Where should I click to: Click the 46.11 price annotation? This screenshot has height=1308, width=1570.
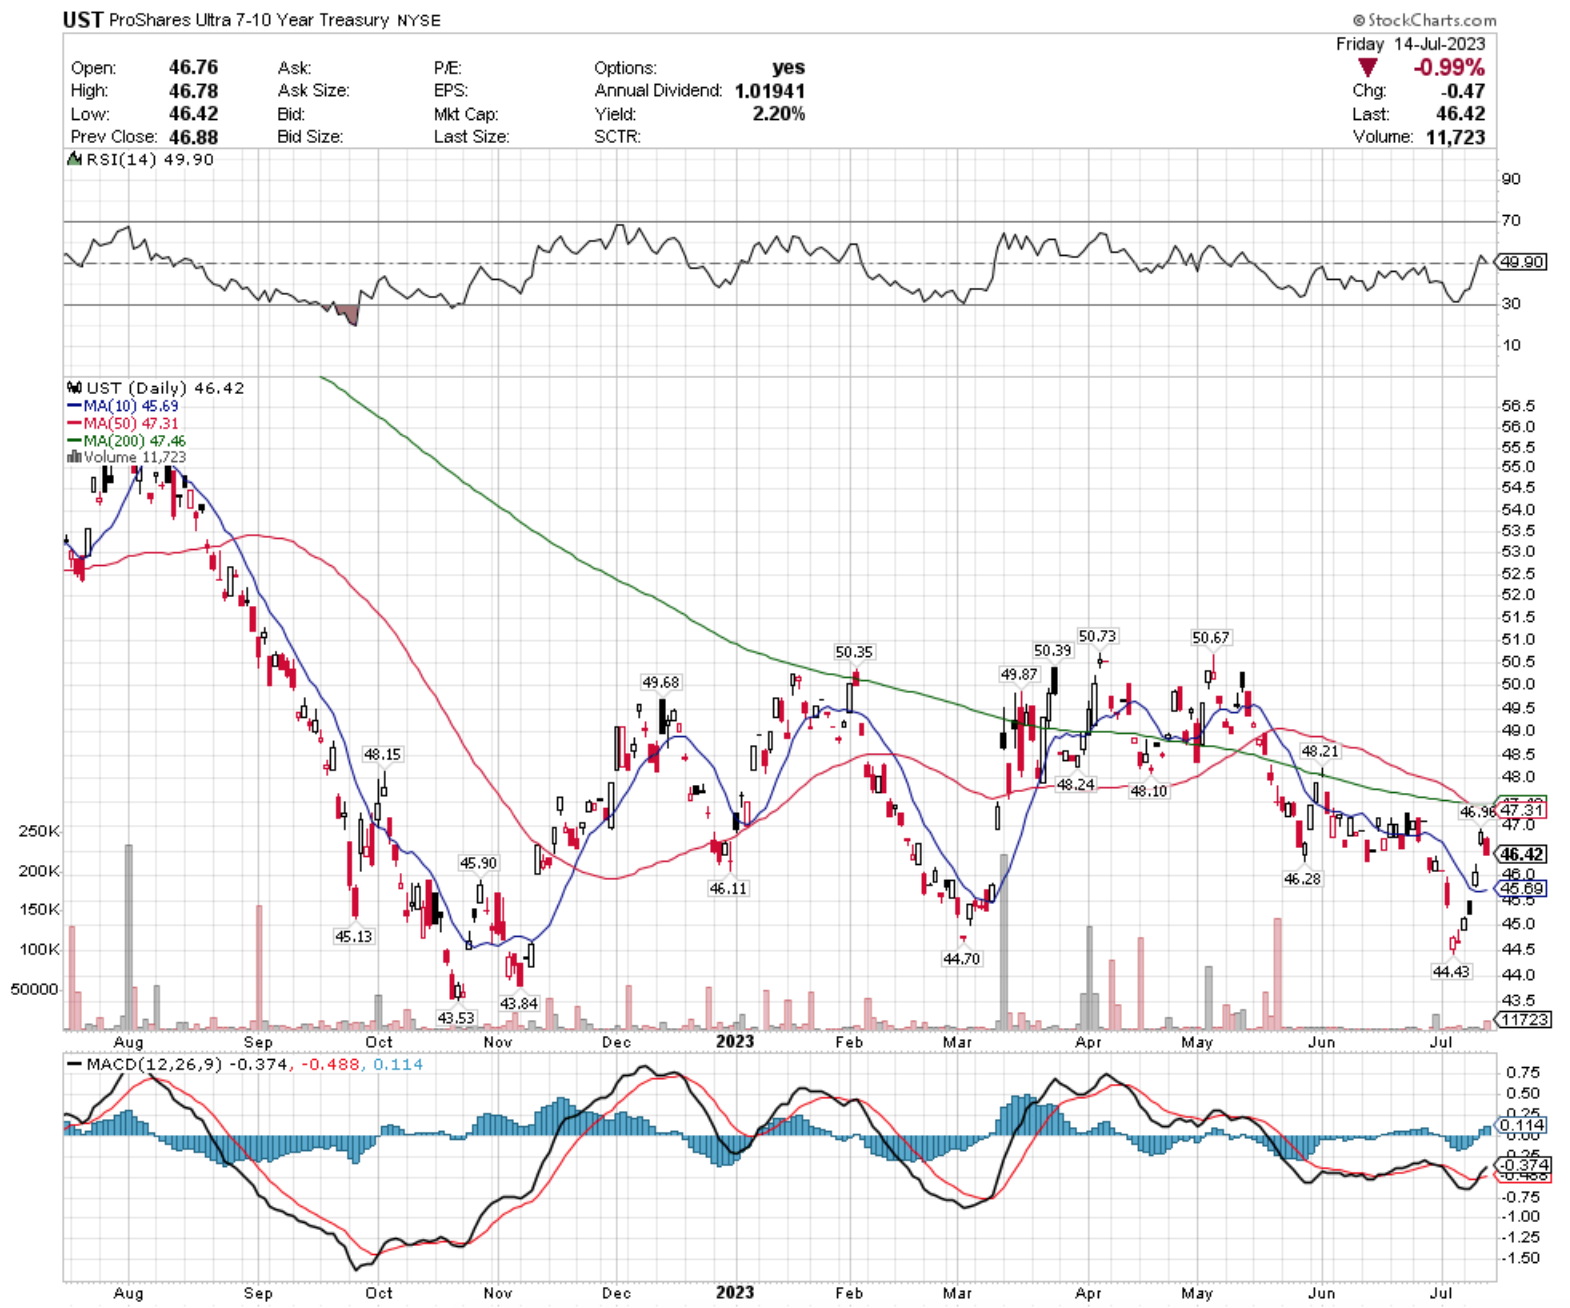point(727,888)
